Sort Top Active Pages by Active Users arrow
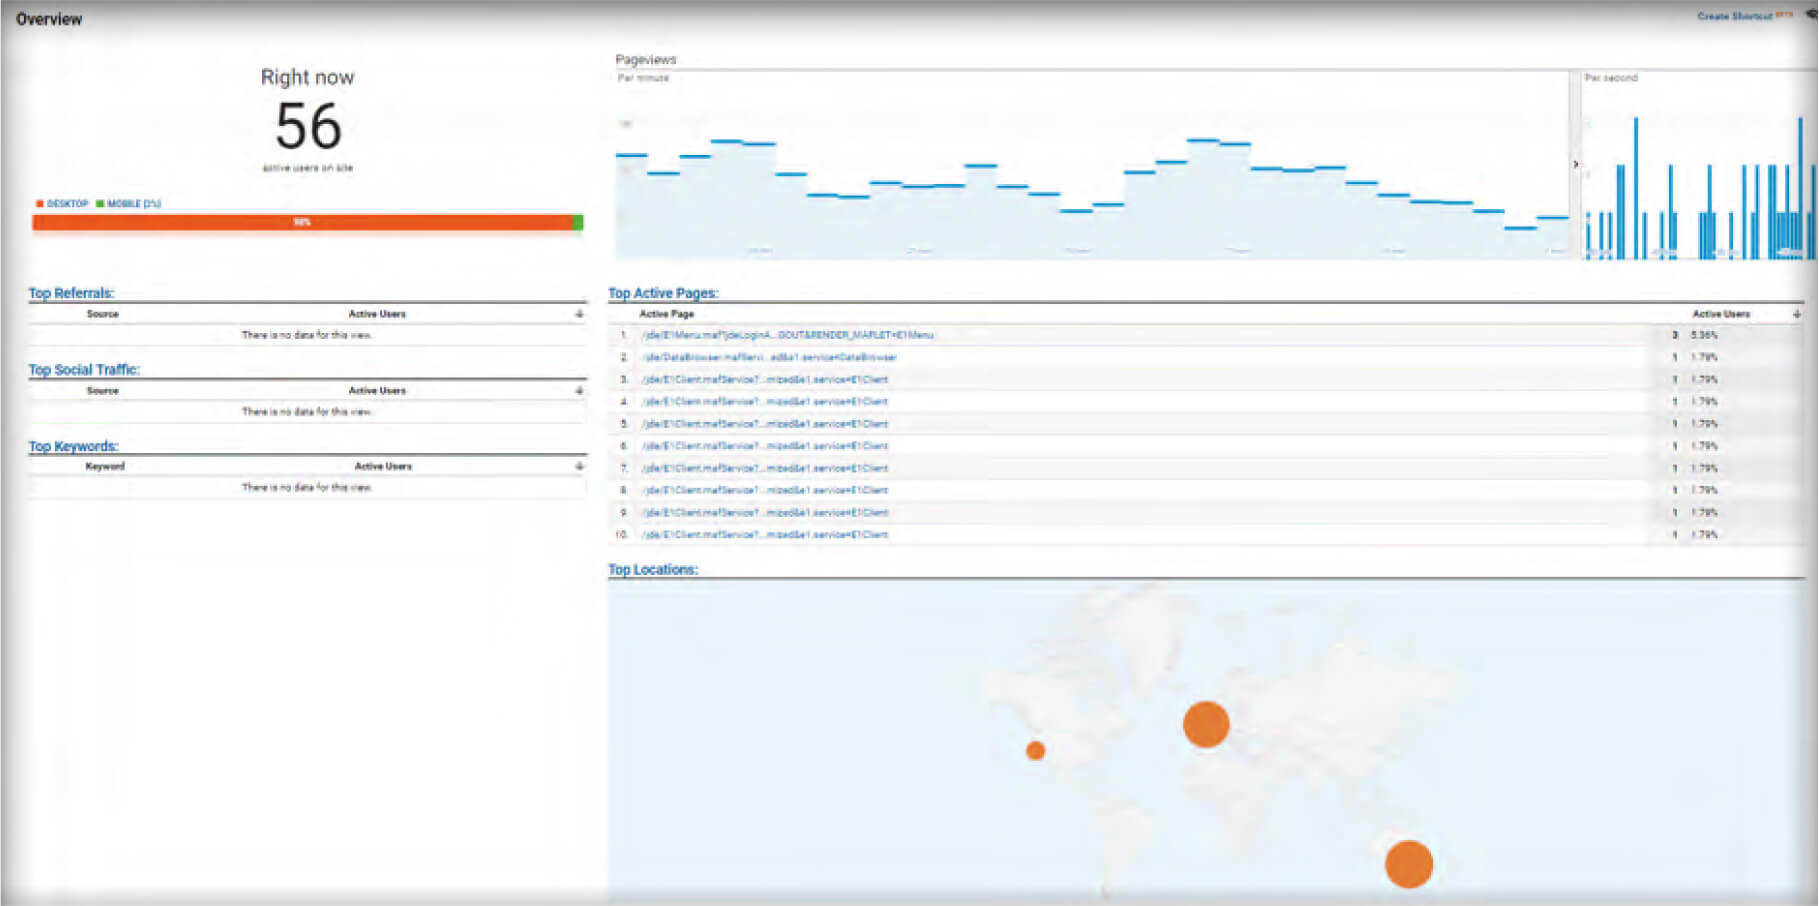 (x=1796, y=314)
